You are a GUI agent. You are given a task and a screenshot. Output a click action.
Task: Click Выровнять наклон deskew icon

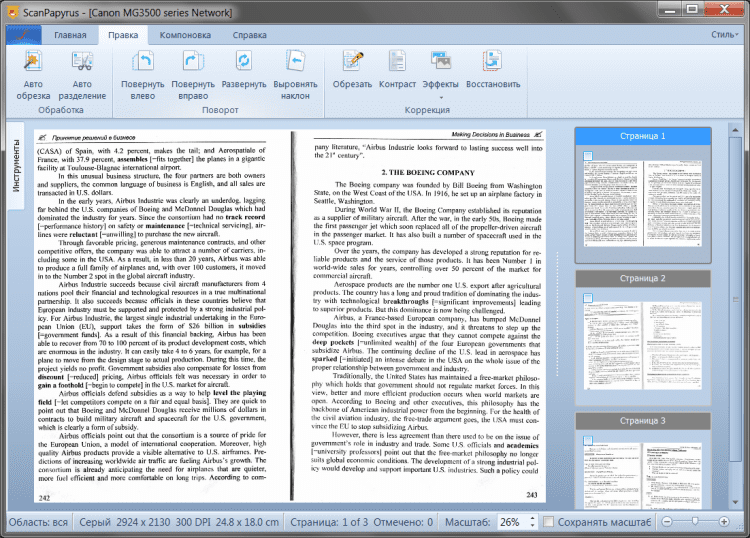click(295, 61)
